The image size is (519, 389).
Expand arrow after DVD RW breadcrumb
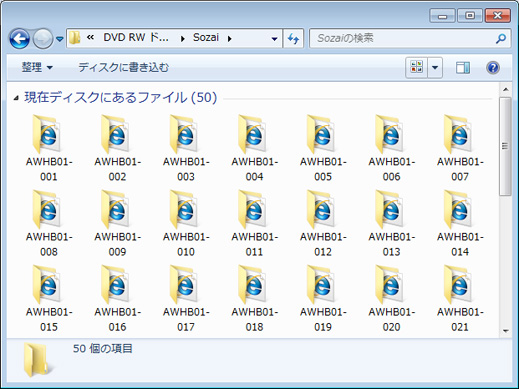(x=182, y=39)
